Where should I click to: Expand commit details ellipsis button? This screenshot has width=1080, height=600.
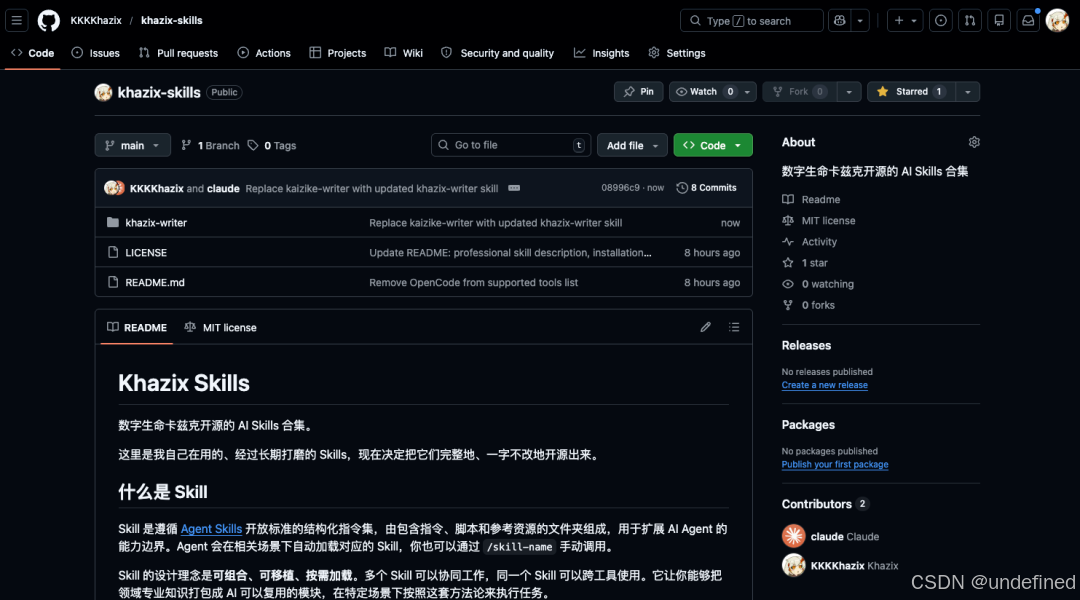coord(514,188)
